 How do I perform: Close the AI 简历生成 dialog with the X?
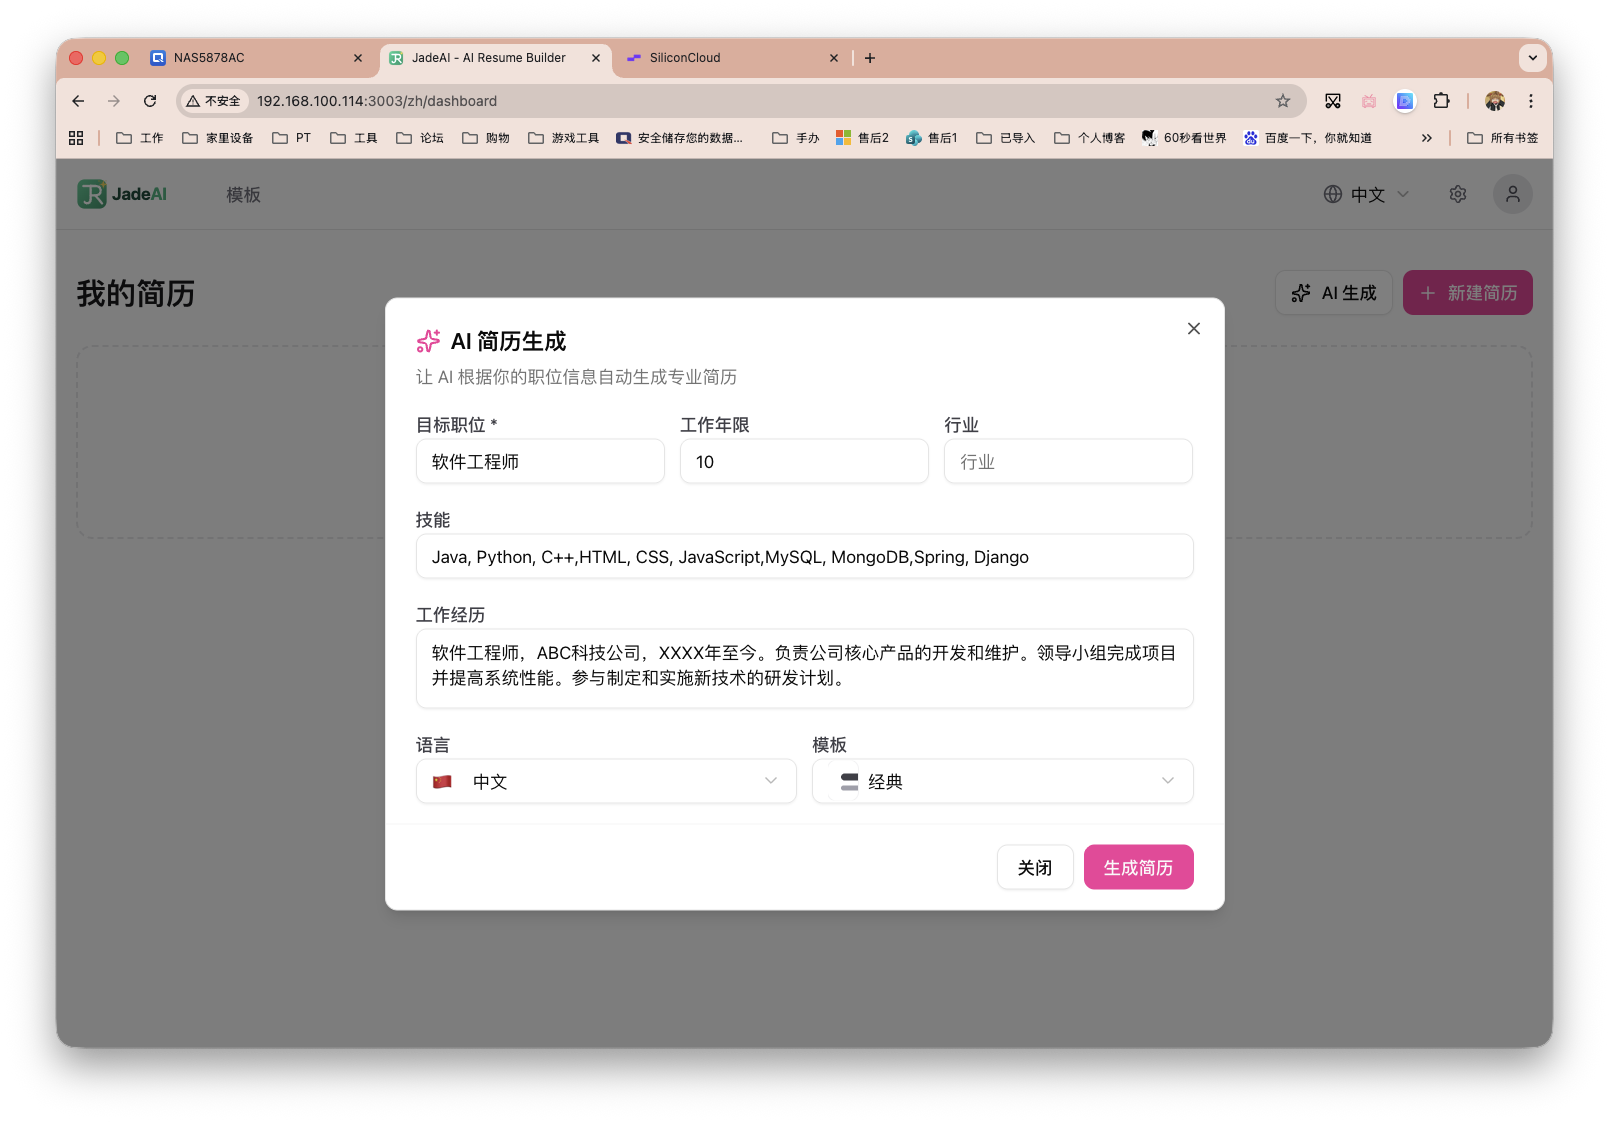pyautogui.click(x=1193, y=328)
